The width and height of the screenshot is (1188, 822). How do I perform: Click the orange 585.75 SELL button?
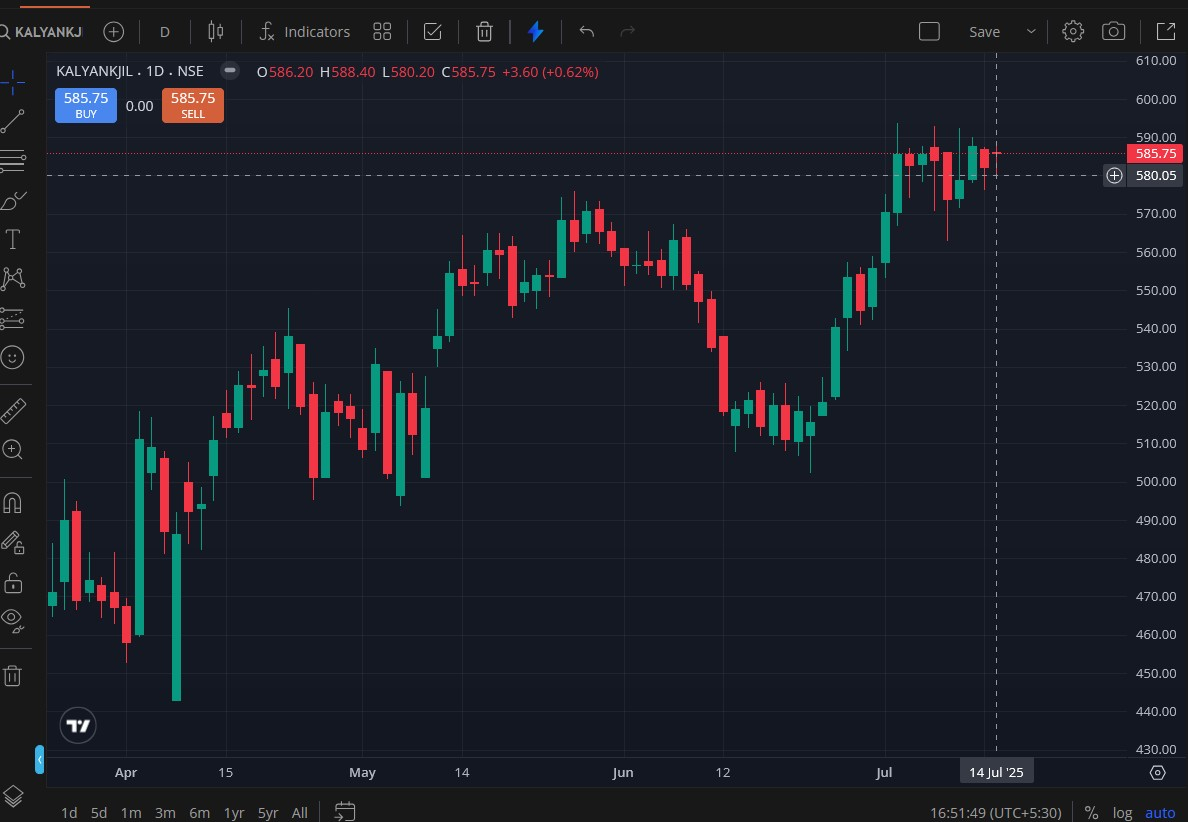point(192,105)
